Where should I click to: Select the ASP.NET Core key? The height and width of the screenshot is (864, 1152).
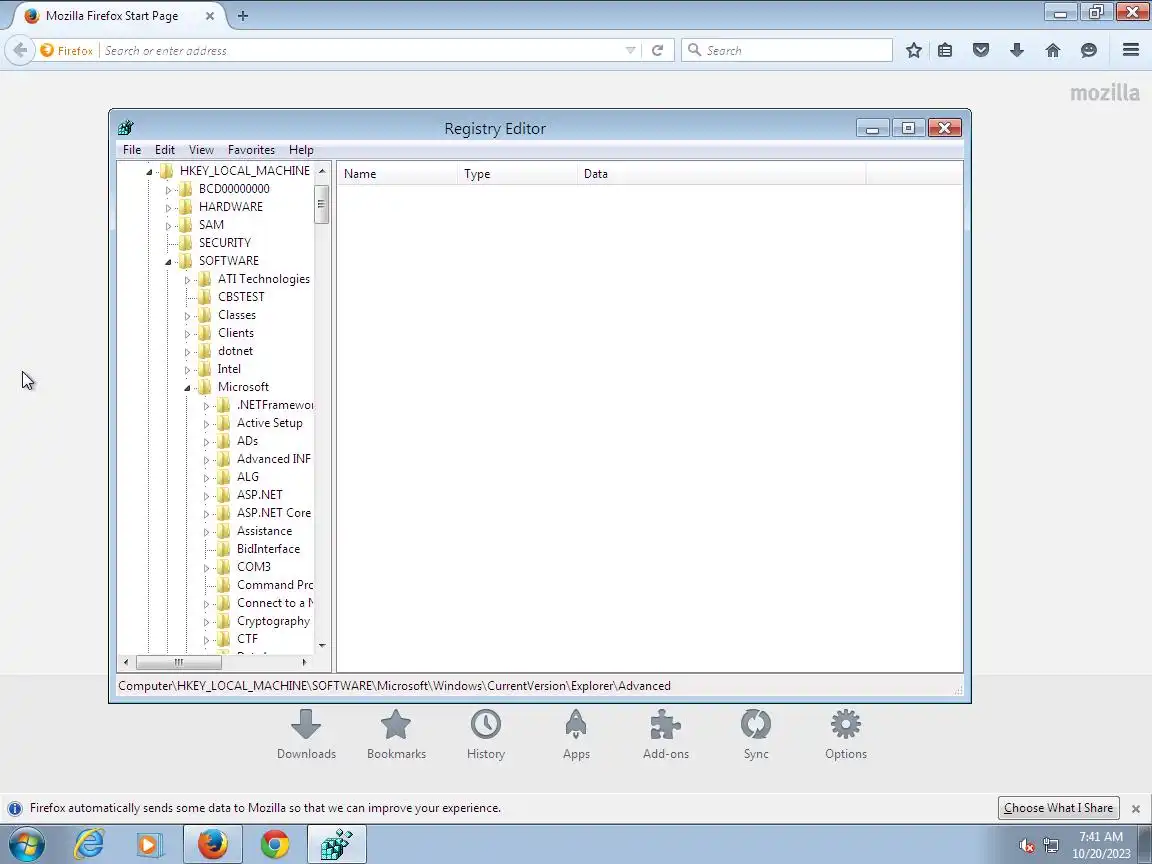pos(273,513)
